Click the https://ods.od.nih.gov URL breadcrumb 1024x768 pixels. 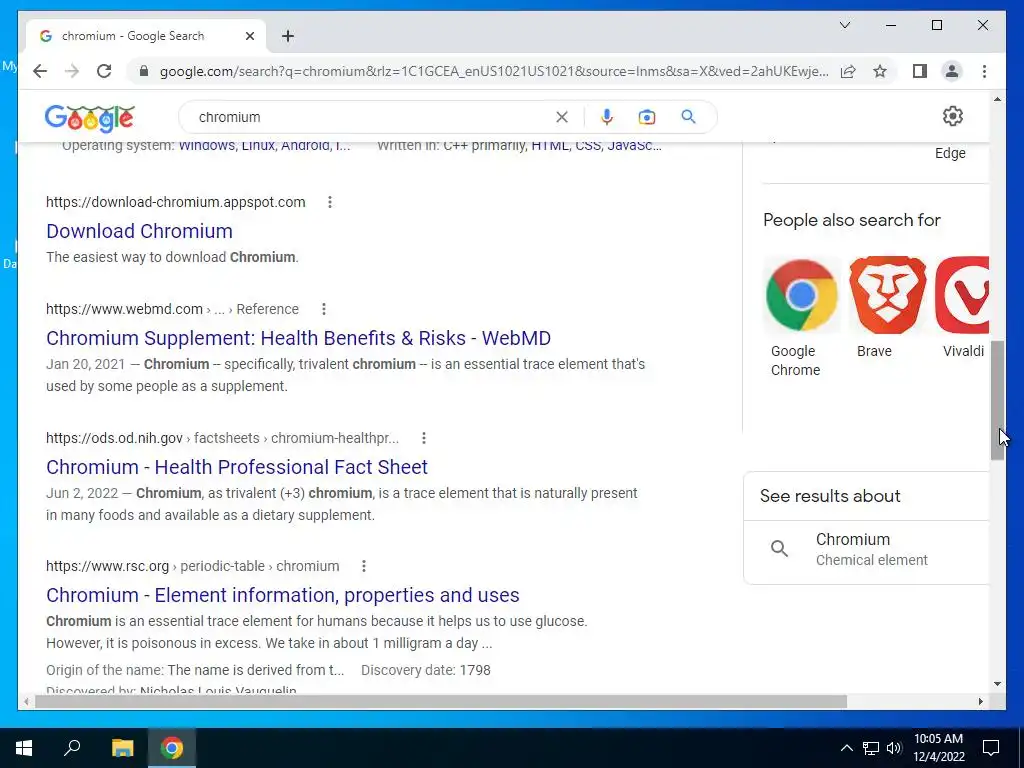coord(222,438)
